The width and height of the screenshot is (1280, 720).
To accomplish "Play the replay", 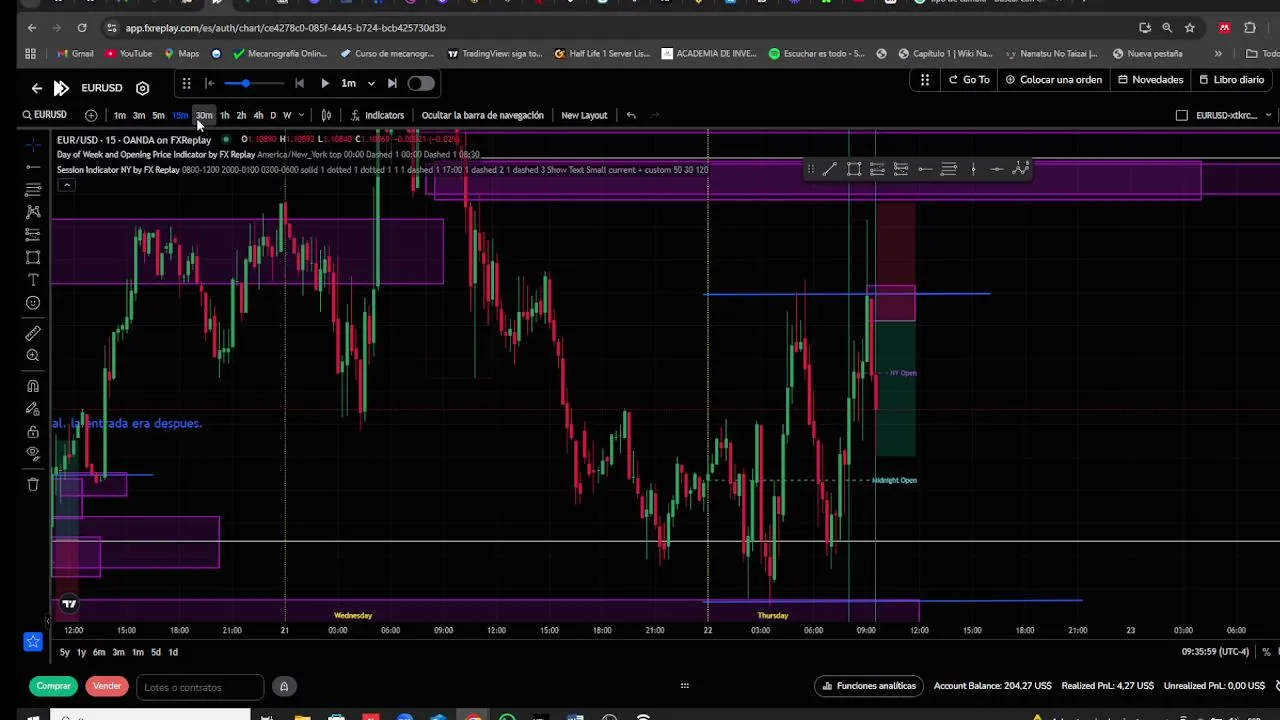I will coord(324,84).
